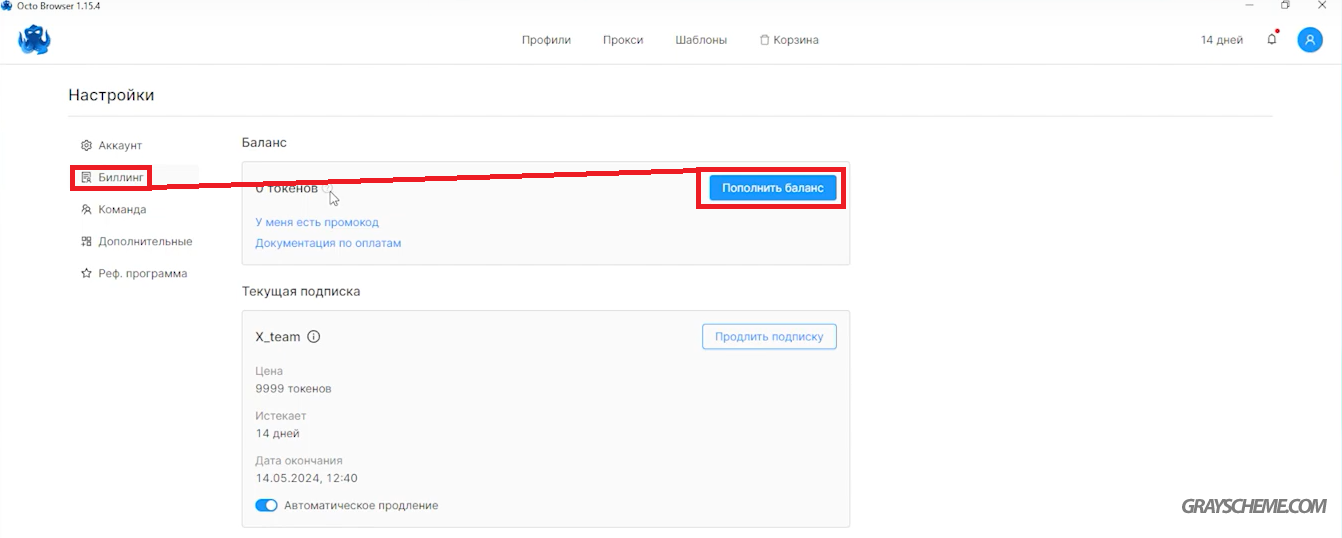Select Биллинг in settings sidebar
Viewport: 1342px width, 538px height.
[121, 178]
